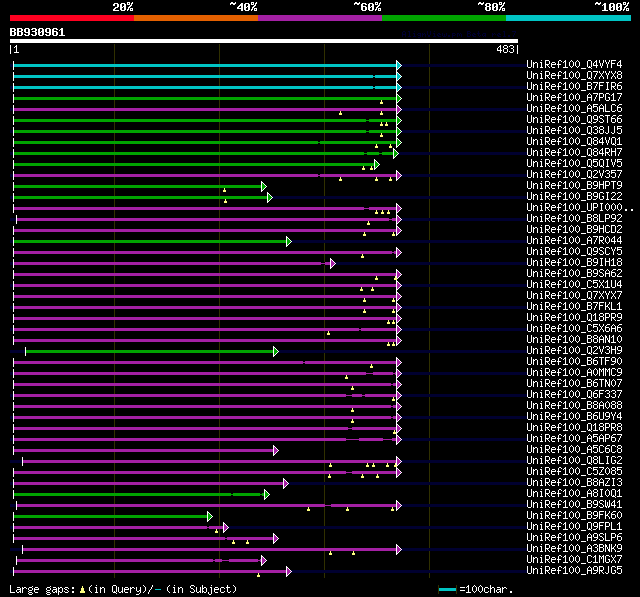Click the arrowhead ending the A8I0Q1 alignment
Image resolution: width=640 pixels, height=597 pixels.
pyautogui.click(x=267, y=495)
